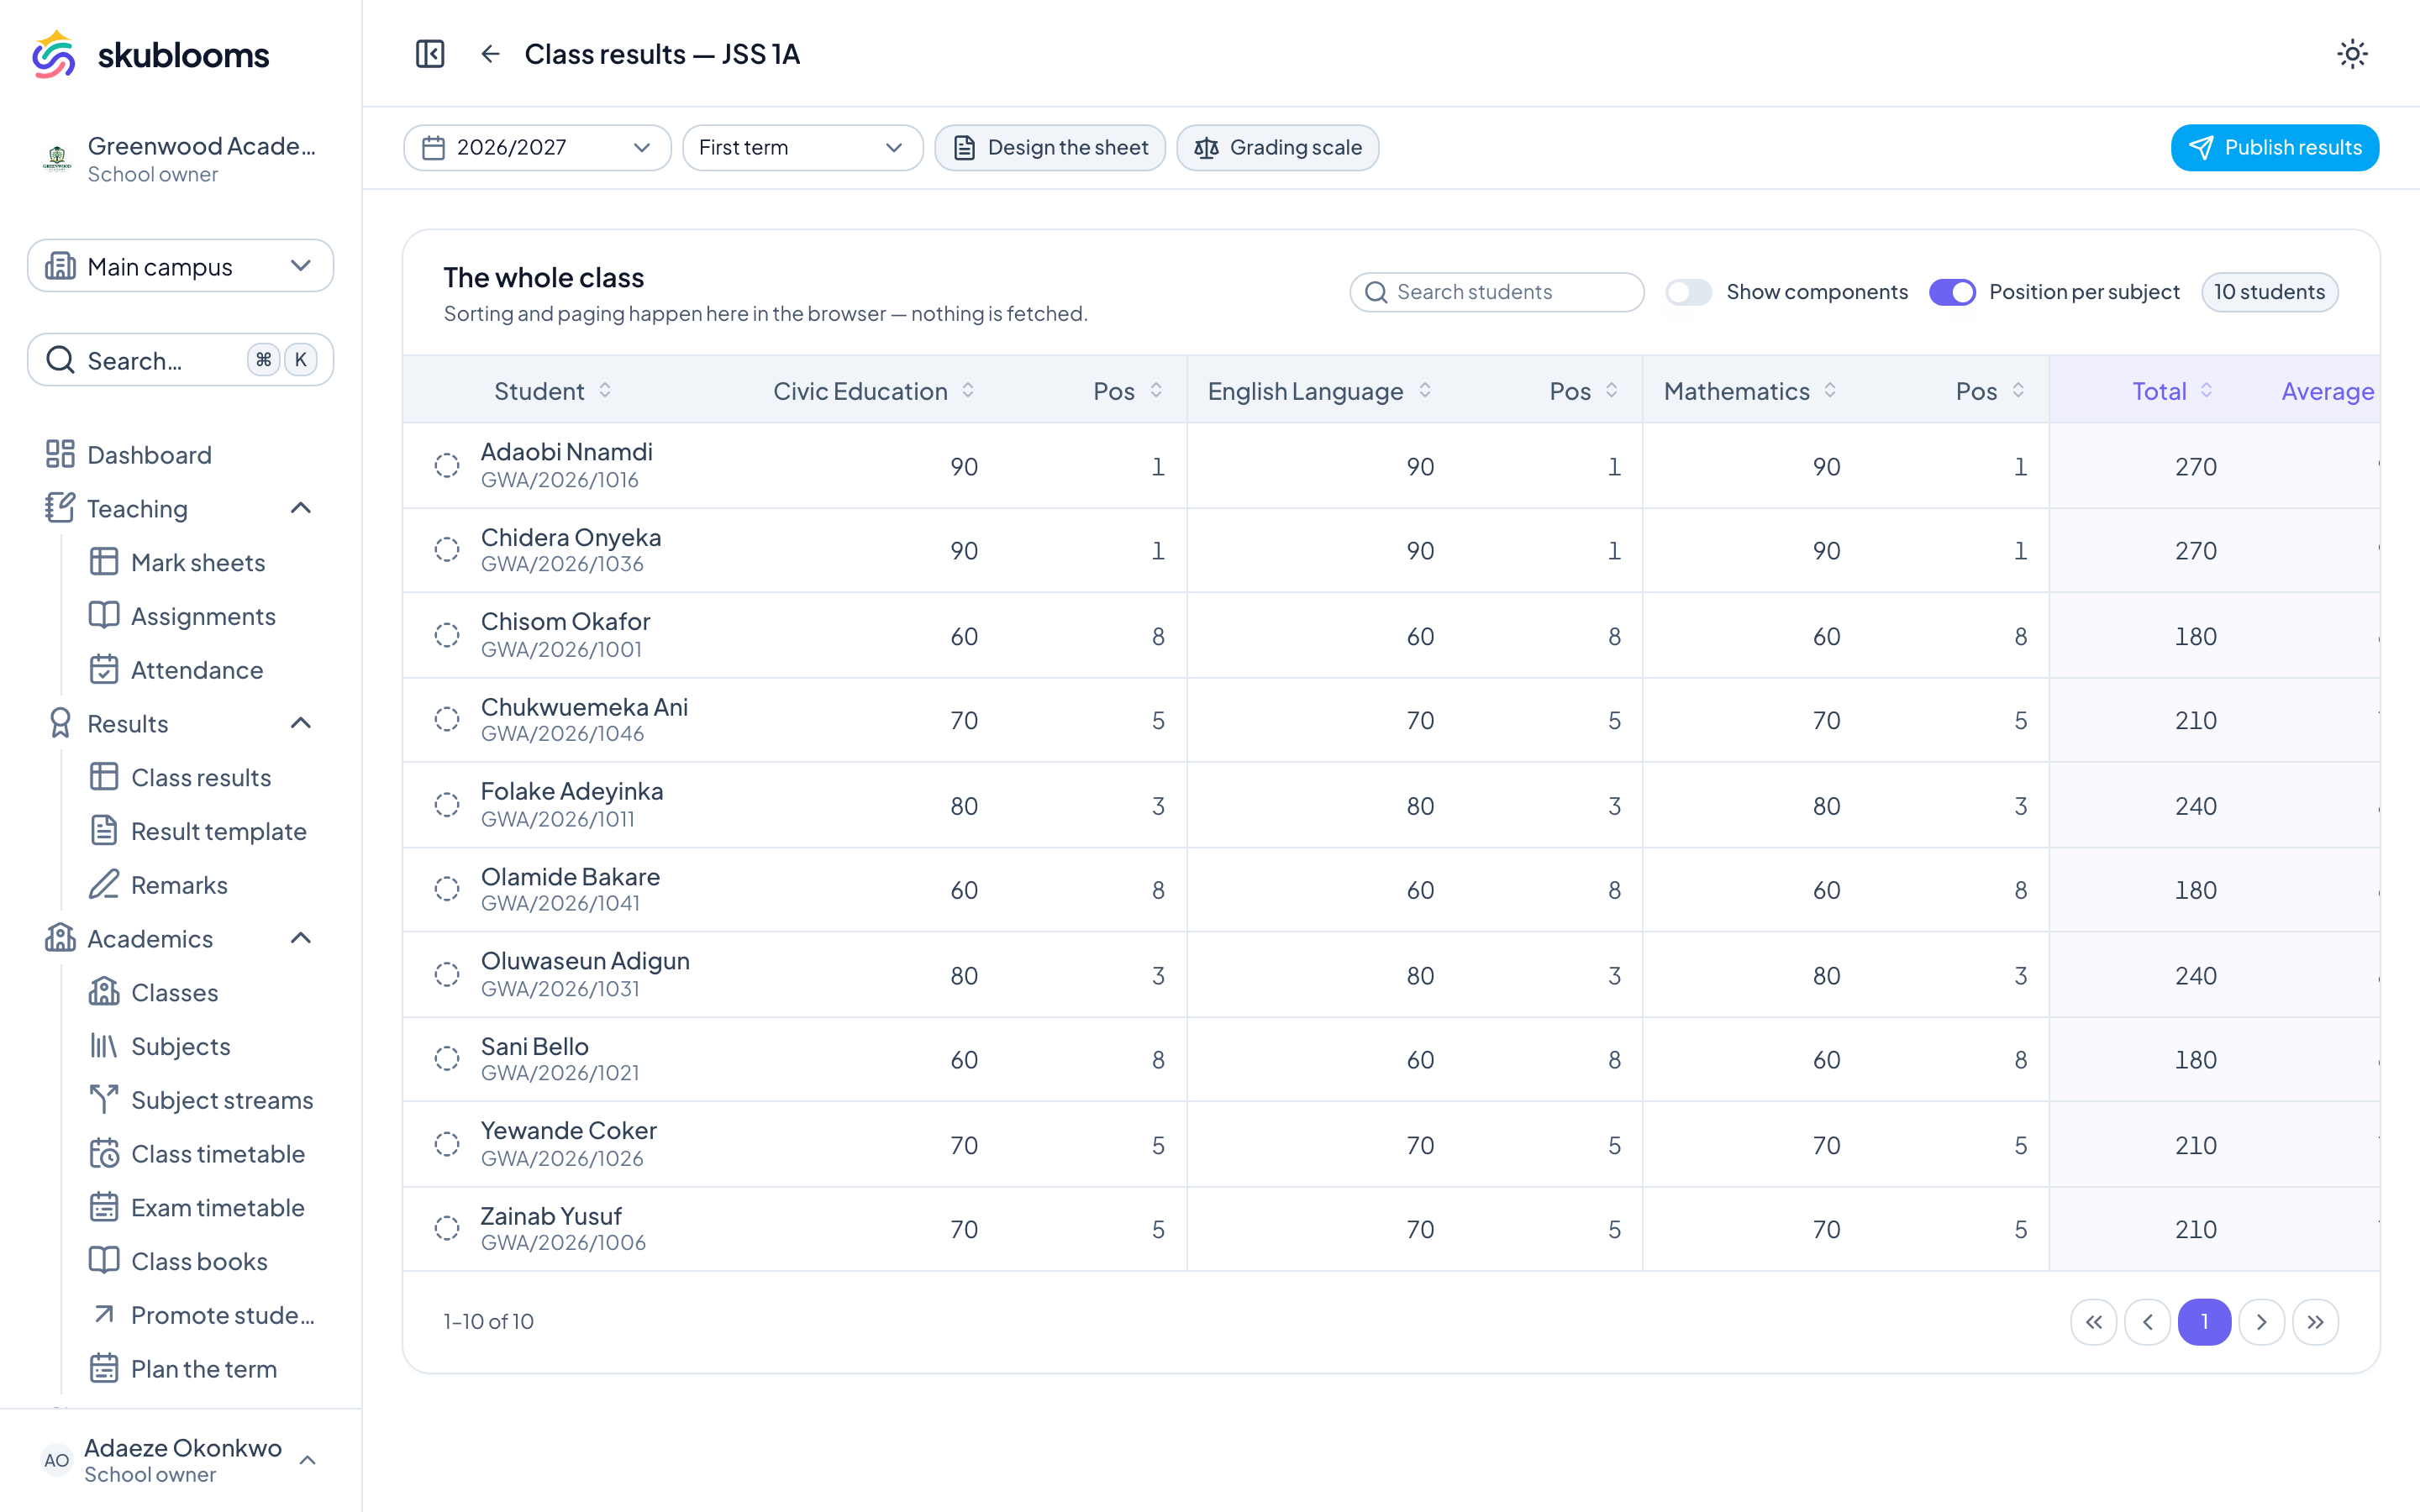The height and width of the screenshot is (1512, 2420).
Task: Sort by Mathematics Pos column
Action: coord(1990,391)
